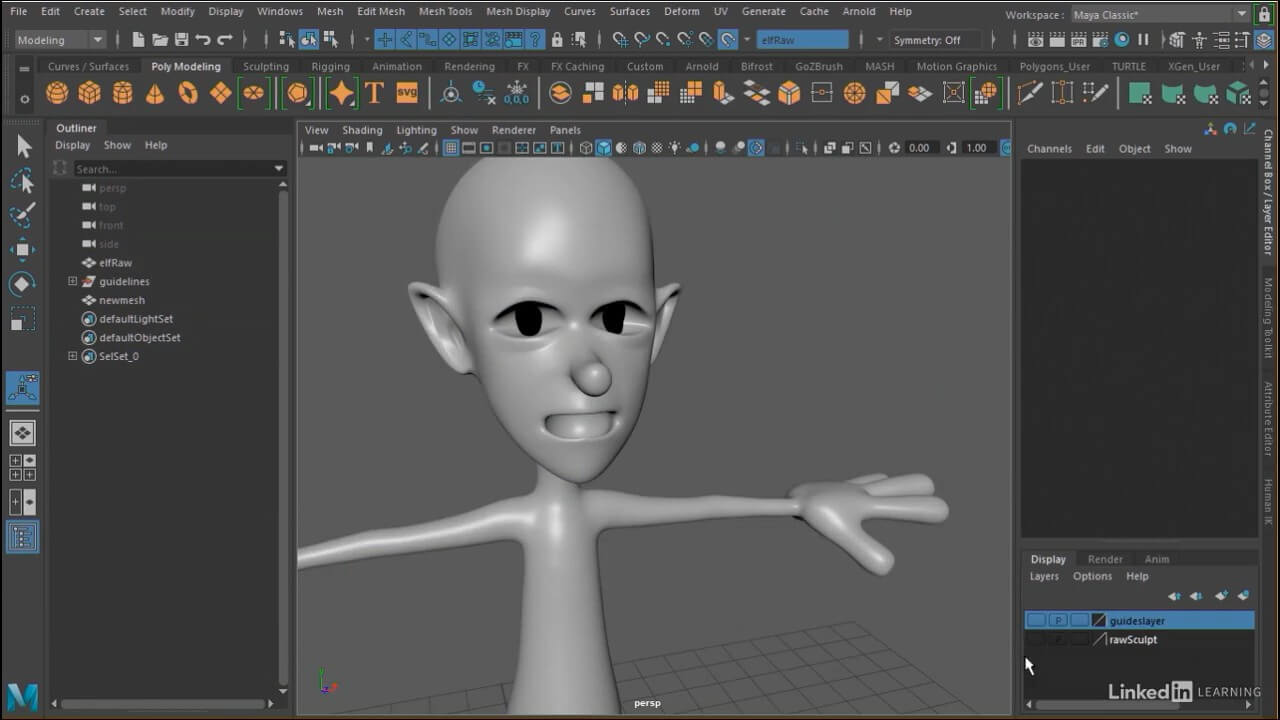Import SVG using the shelf icon
This screenshot has width=1280, height=720.
tap(407, 93)
